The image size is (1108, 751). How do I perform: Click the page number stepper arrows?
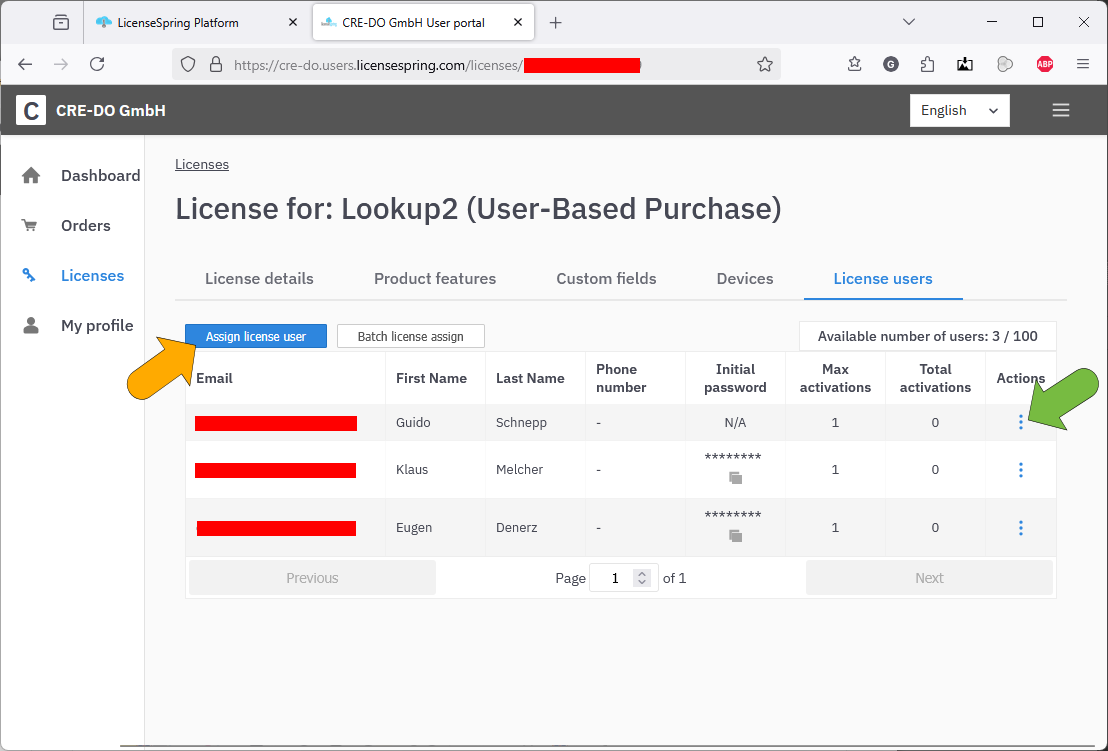click(x=642, y=578)
